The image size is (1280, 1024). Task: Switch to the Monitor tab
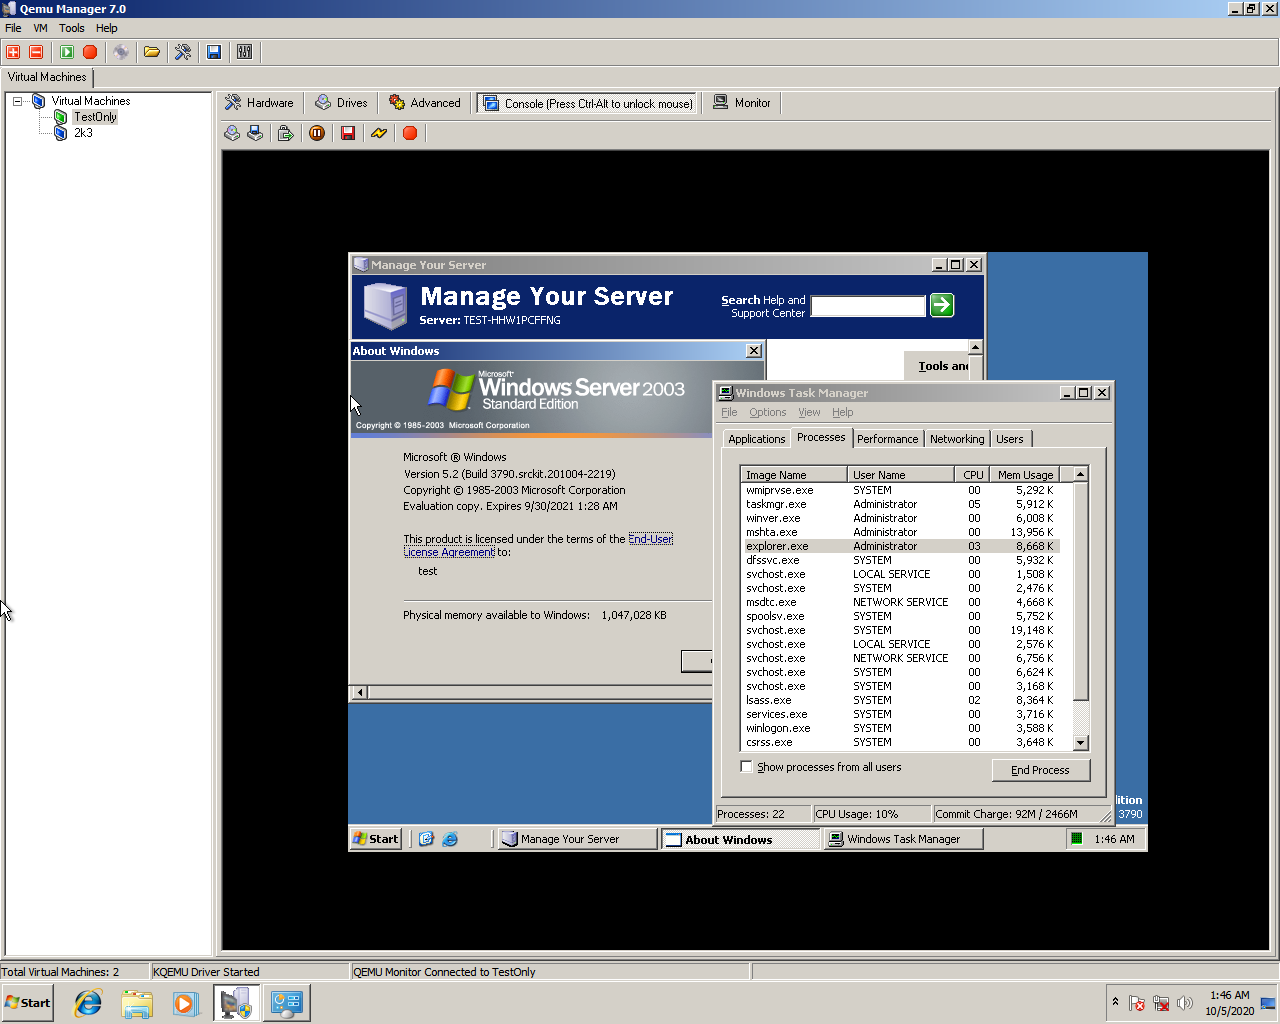click(742, 103)
